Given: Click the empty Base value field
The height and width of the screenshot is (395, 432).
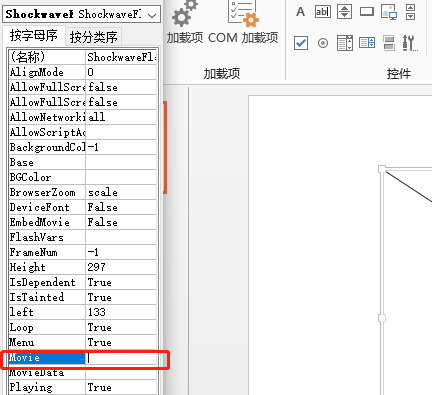Looking at the screenshot, I should [x=121, y=162].
